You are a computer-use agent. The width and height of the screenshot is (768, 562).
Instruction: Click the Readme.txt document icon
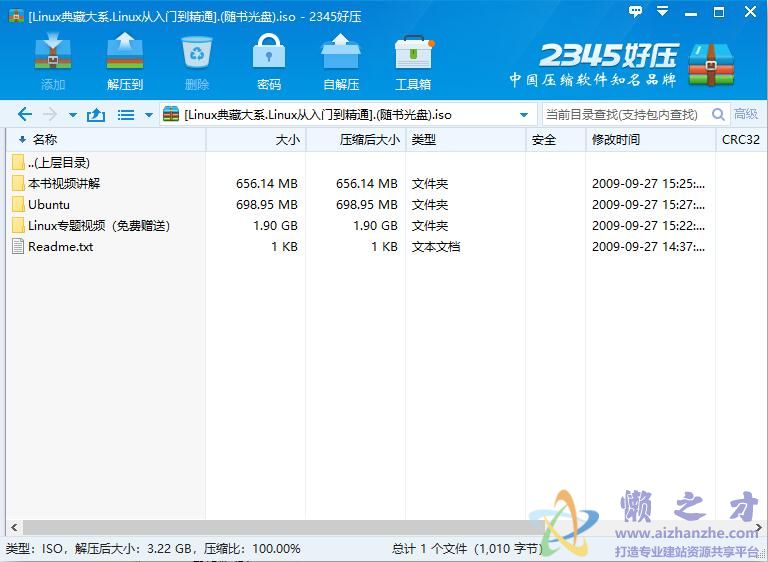click(x=18, y=246)
